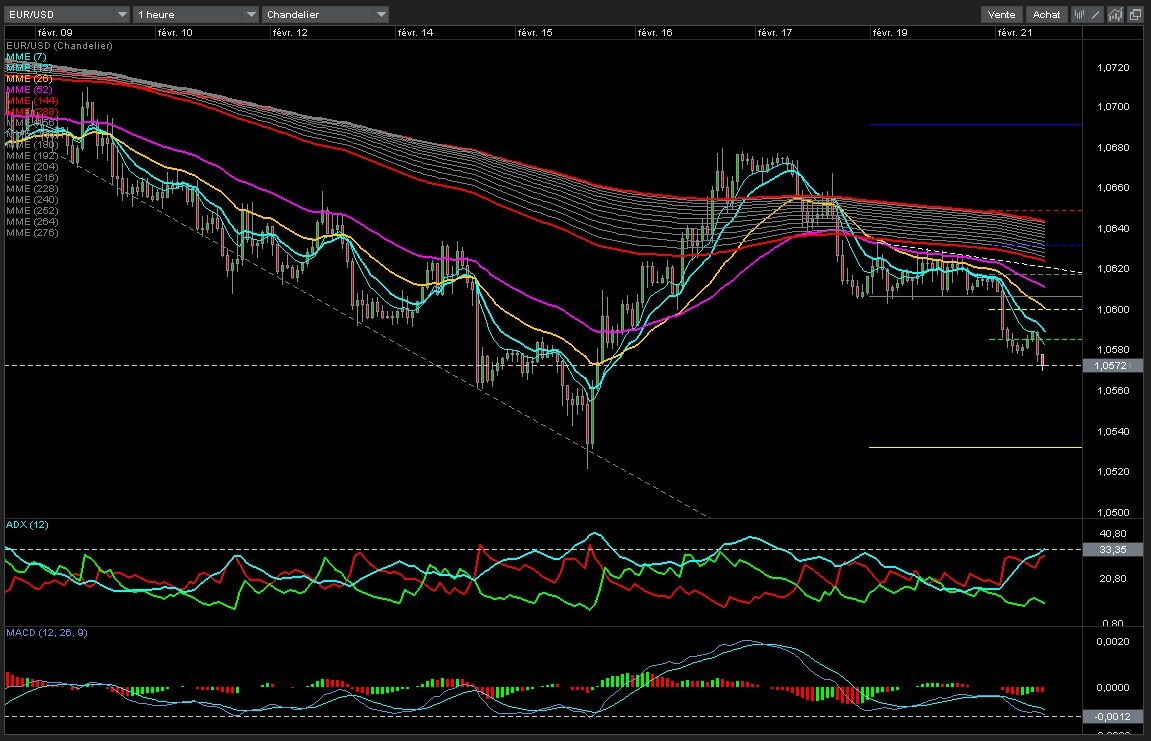Open the Chandelier chart type dropdown
The width and height of the screenshot is (1151, 741).
326,14
